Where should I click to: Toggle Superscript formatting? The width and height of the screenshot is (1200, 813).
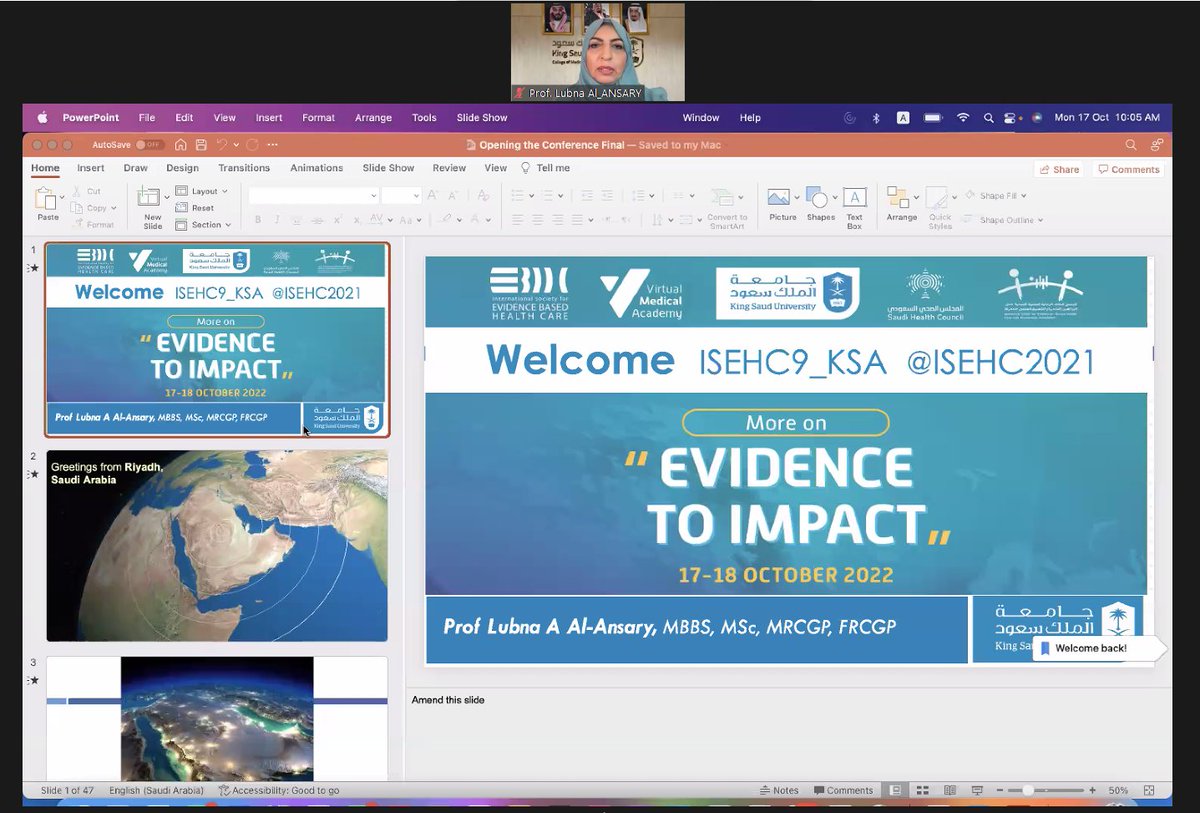338,219
